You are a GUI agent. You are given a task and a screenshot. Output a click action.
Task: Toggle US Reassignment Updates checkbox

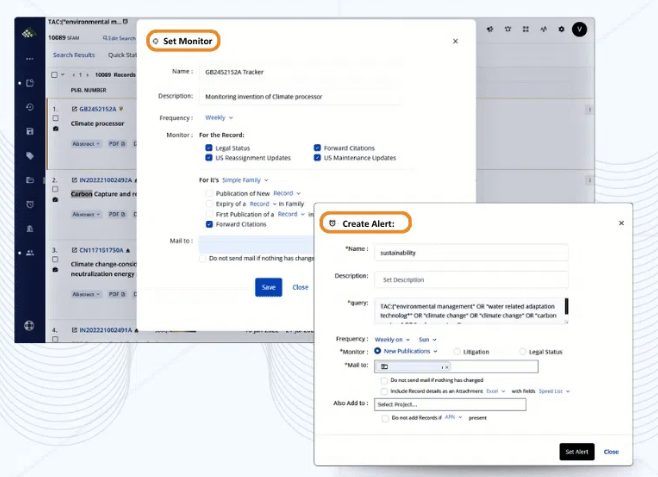click(208, 158)
